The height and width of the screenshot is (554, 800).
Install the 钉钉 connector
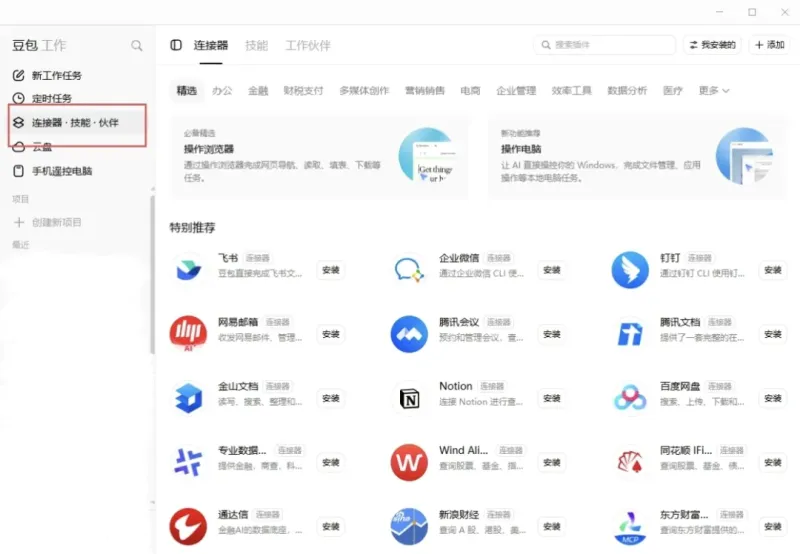[773, 270]
